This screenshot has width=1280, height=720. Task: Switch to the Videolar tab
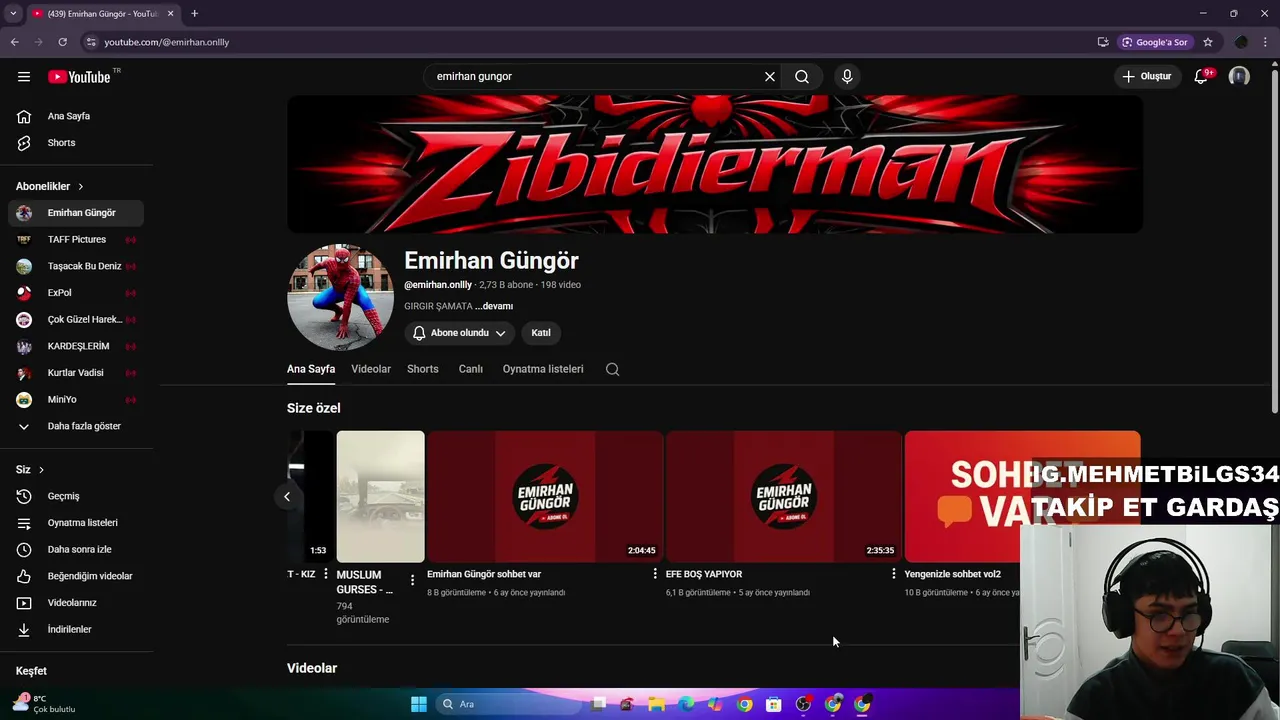(371, 369)
